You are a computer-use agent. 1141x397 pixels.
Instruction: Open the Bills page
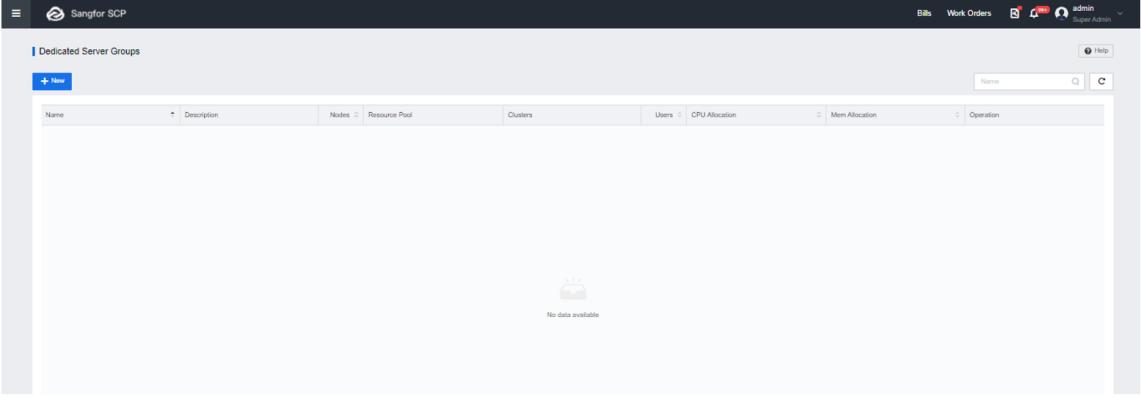(x=924, y=13)
